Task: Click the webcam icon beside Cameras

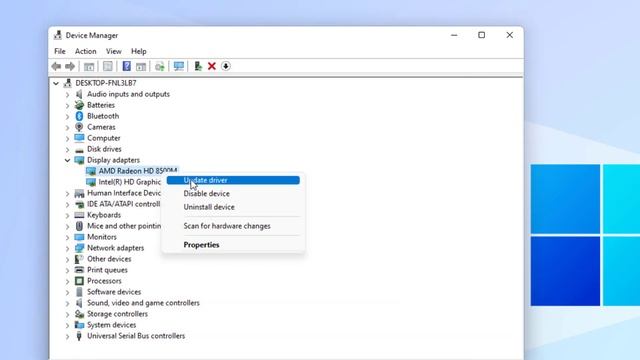Action: pyautogui.click(x=79, y=127)
